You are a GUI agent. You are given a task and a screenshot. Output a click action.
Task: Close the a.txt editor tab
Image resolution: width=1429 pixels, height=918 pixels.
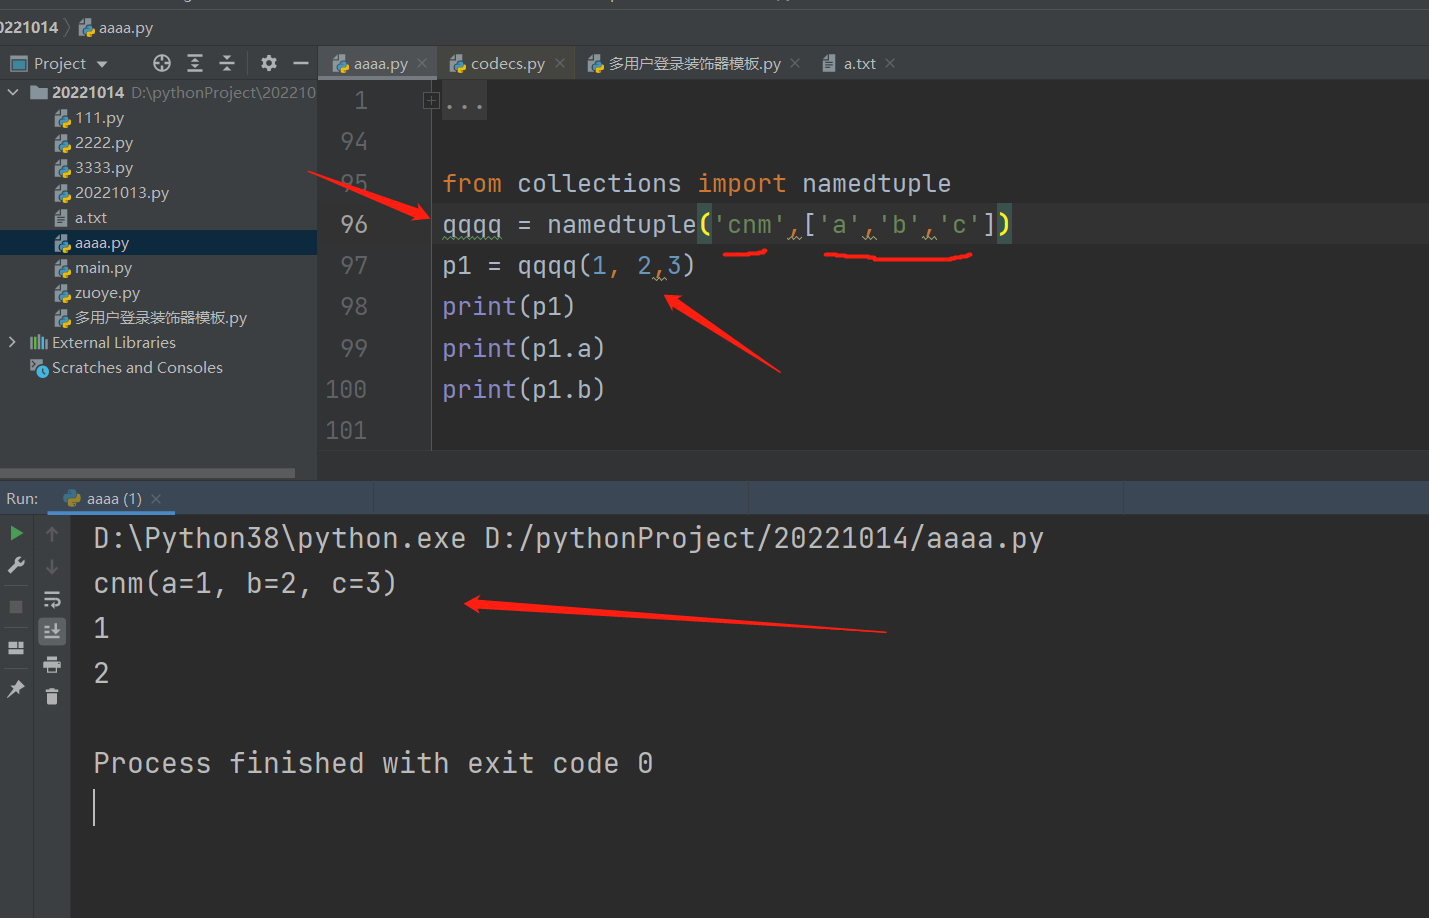(x=890, y=63)
